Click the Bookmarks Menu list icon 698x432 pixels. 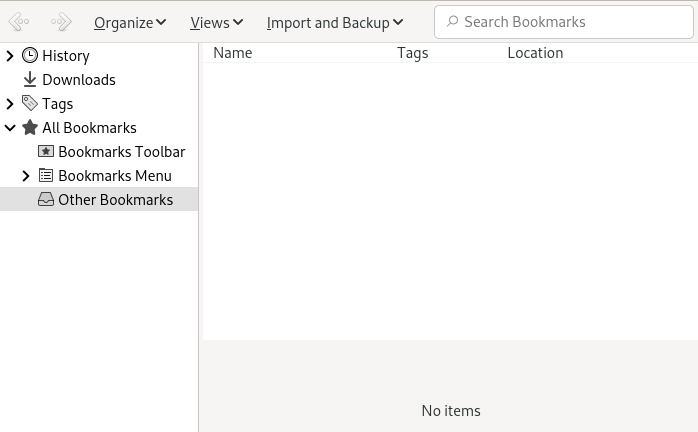(46, 176)
